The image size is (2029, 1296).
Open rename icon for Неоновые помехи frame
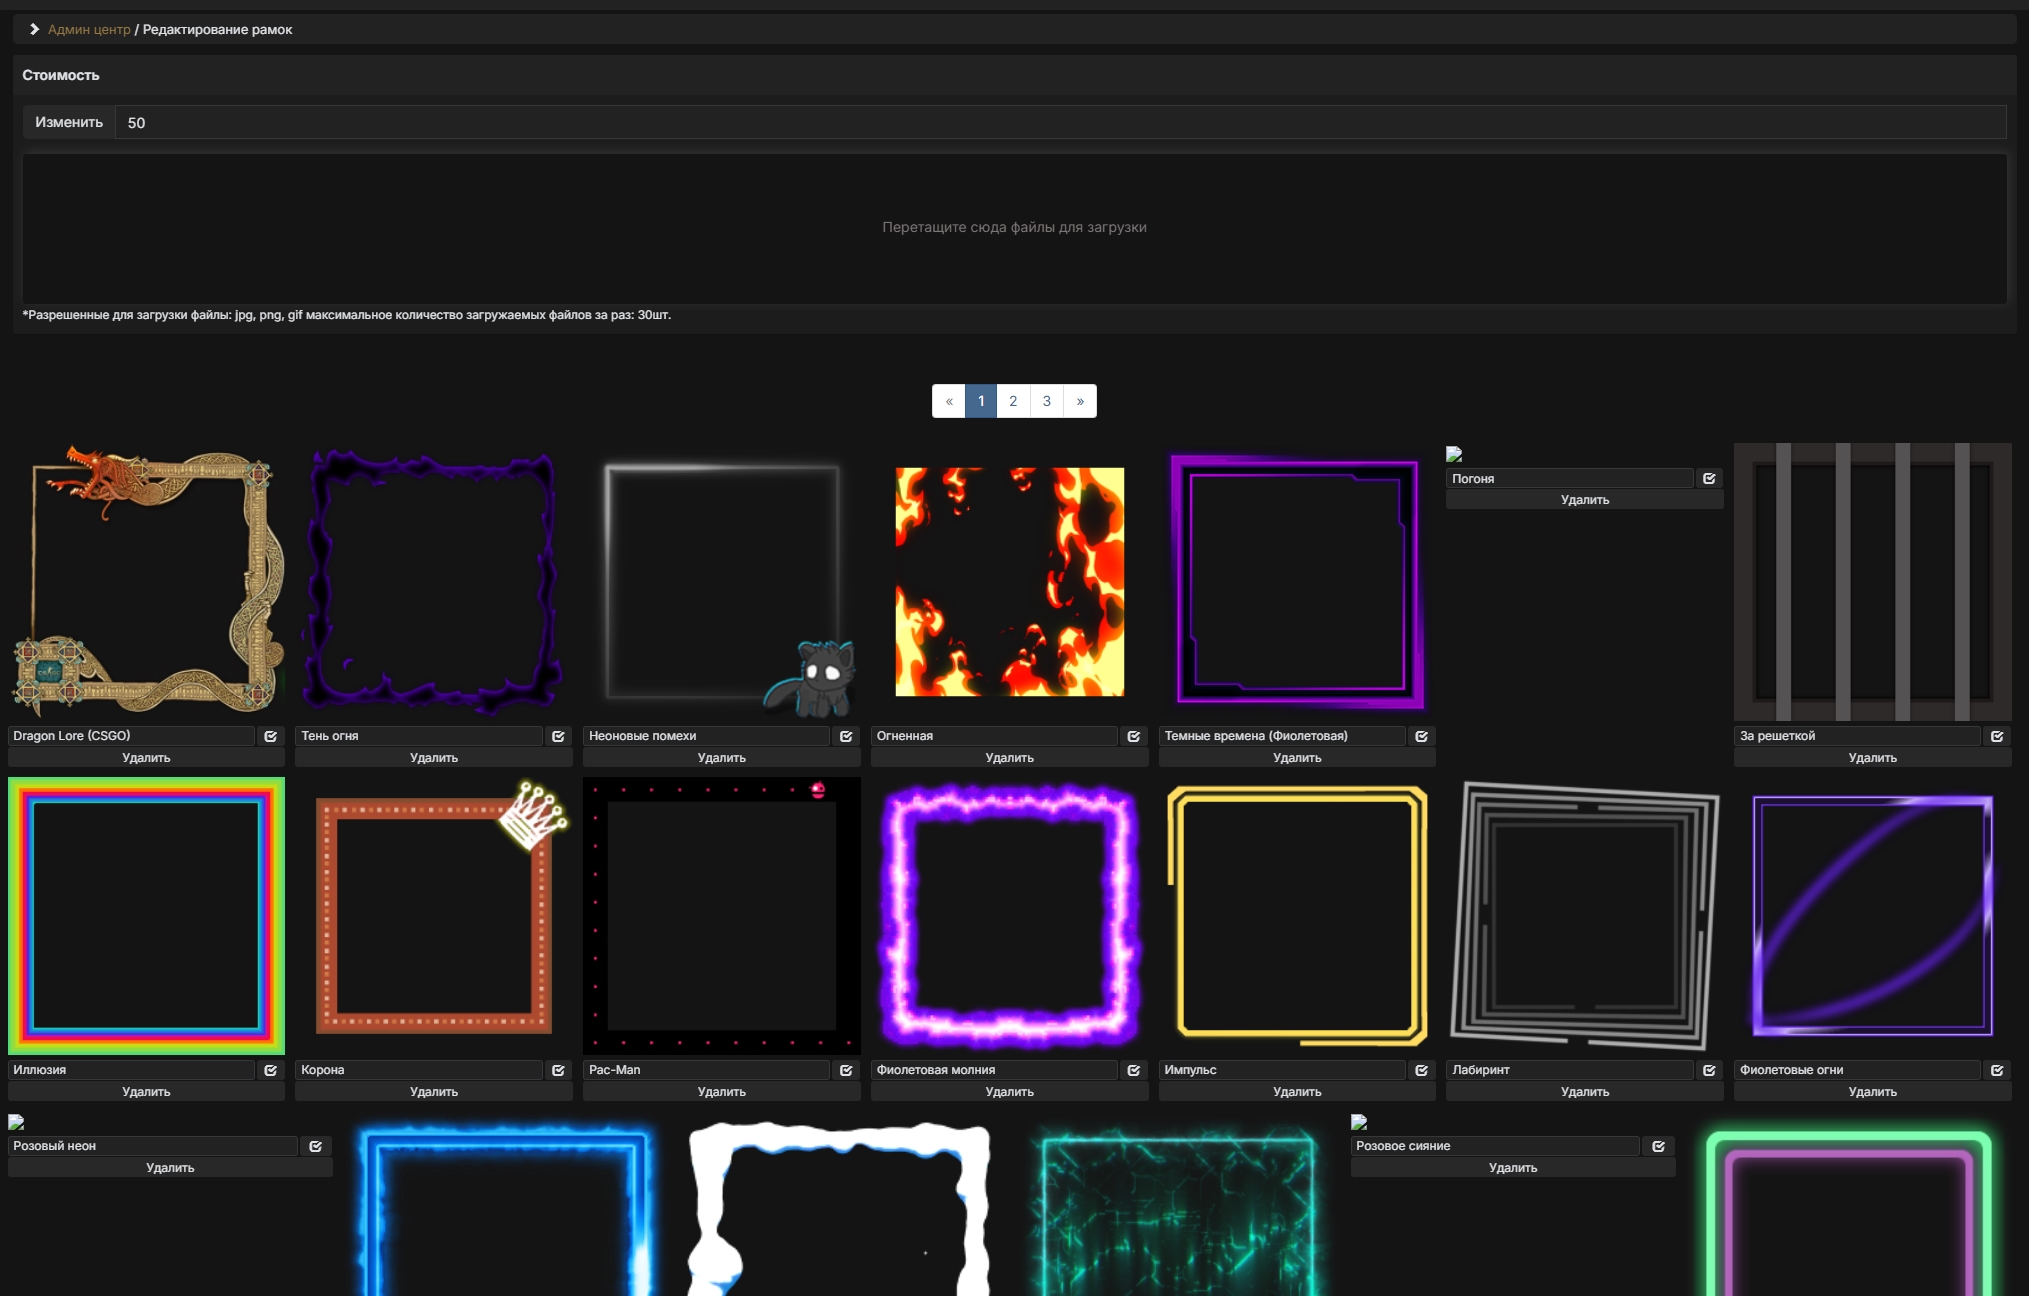(846, 735)
